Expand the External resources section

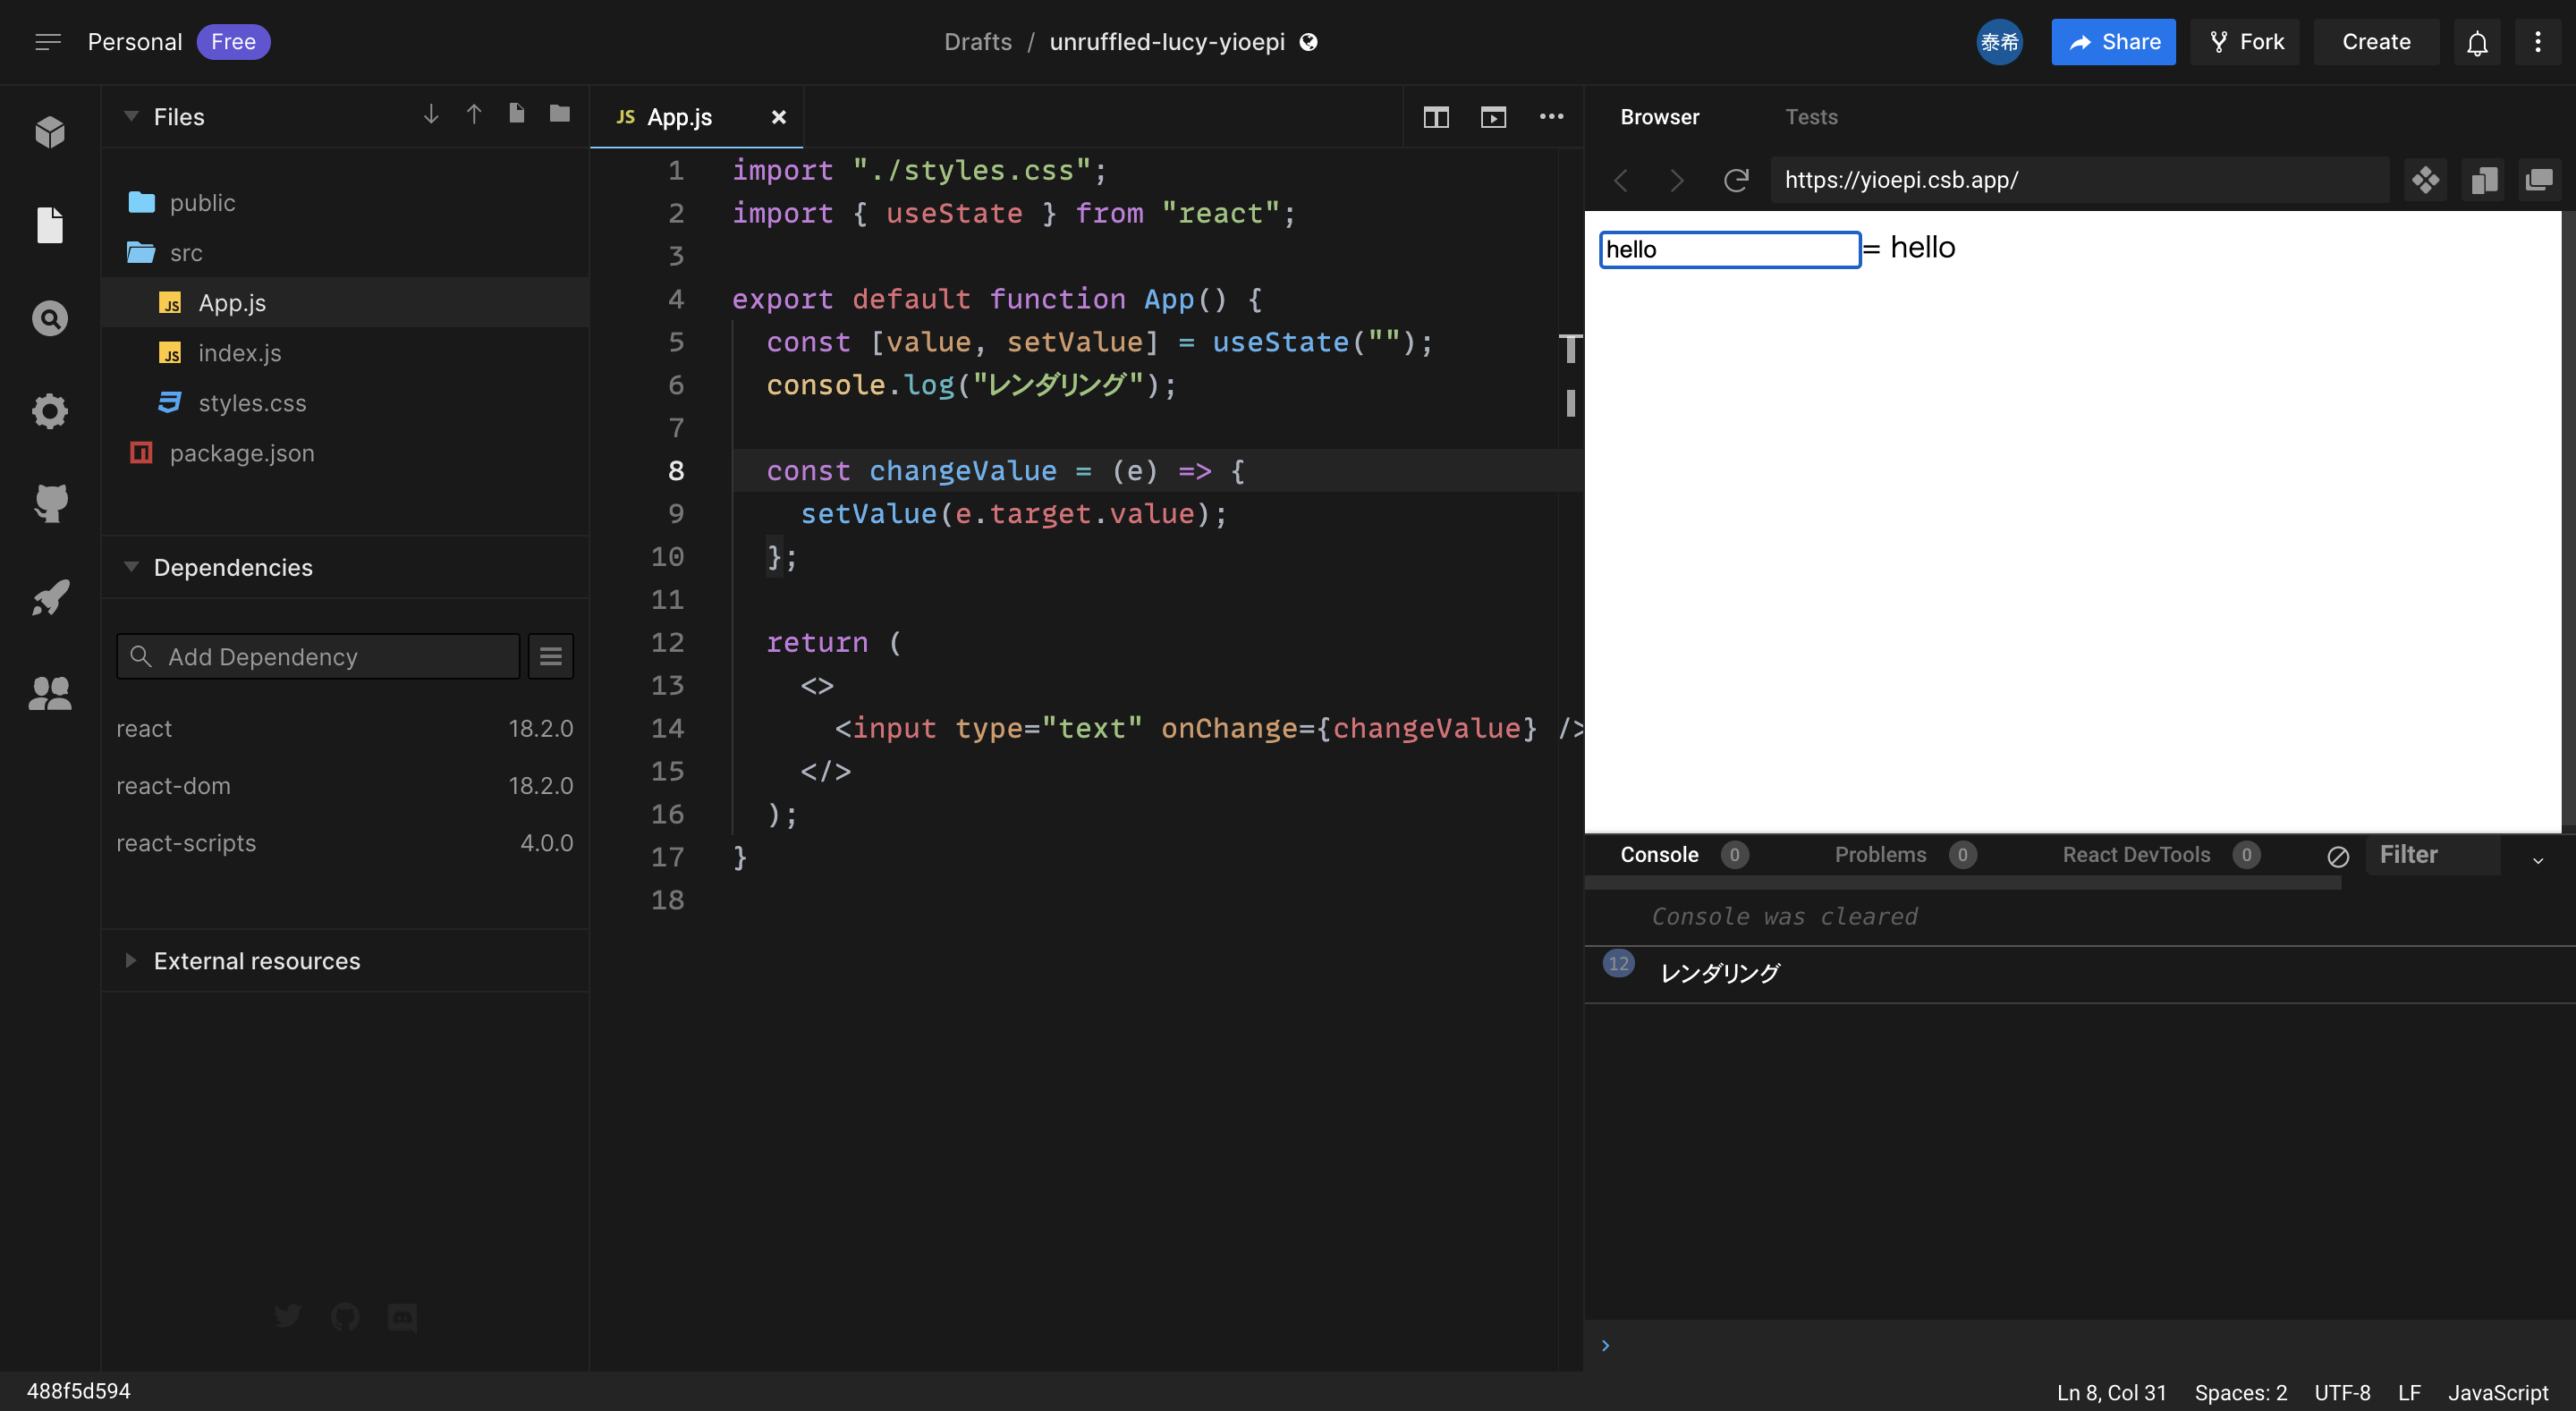point(131,961)
